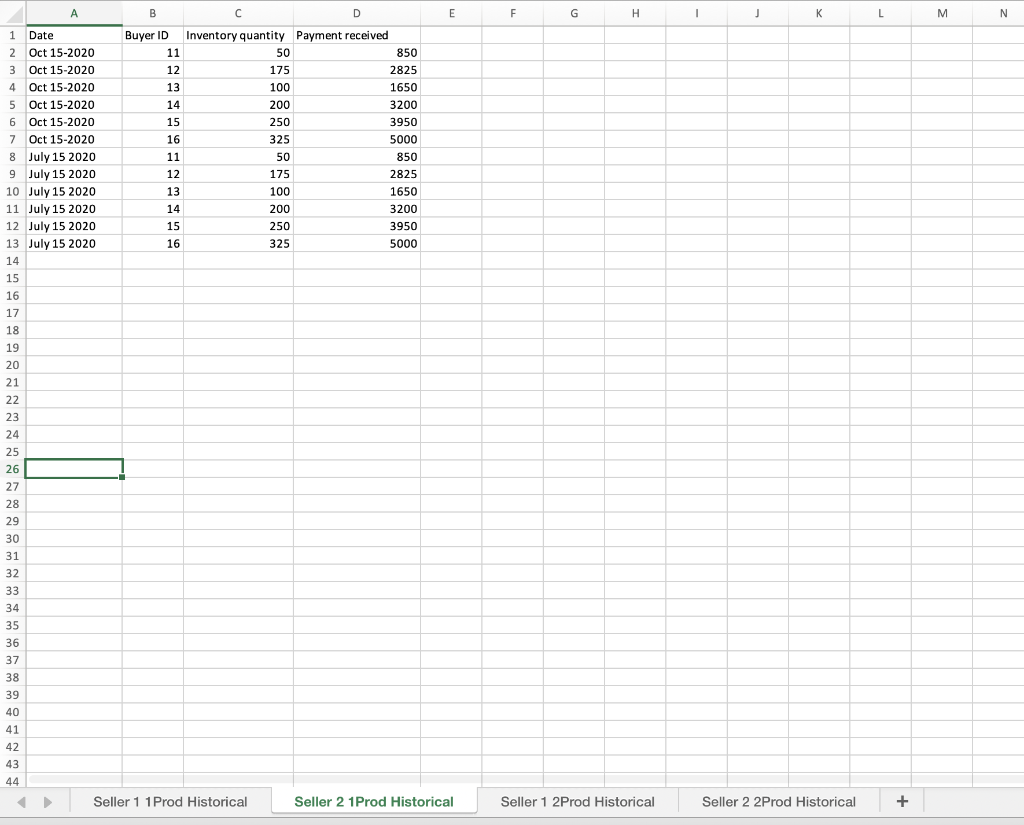Image resolution: width=1024 pixels, height=825 pixels.
Task: Click the active Seller 2 1Prod Historical tab
Action: click(373, 801)
